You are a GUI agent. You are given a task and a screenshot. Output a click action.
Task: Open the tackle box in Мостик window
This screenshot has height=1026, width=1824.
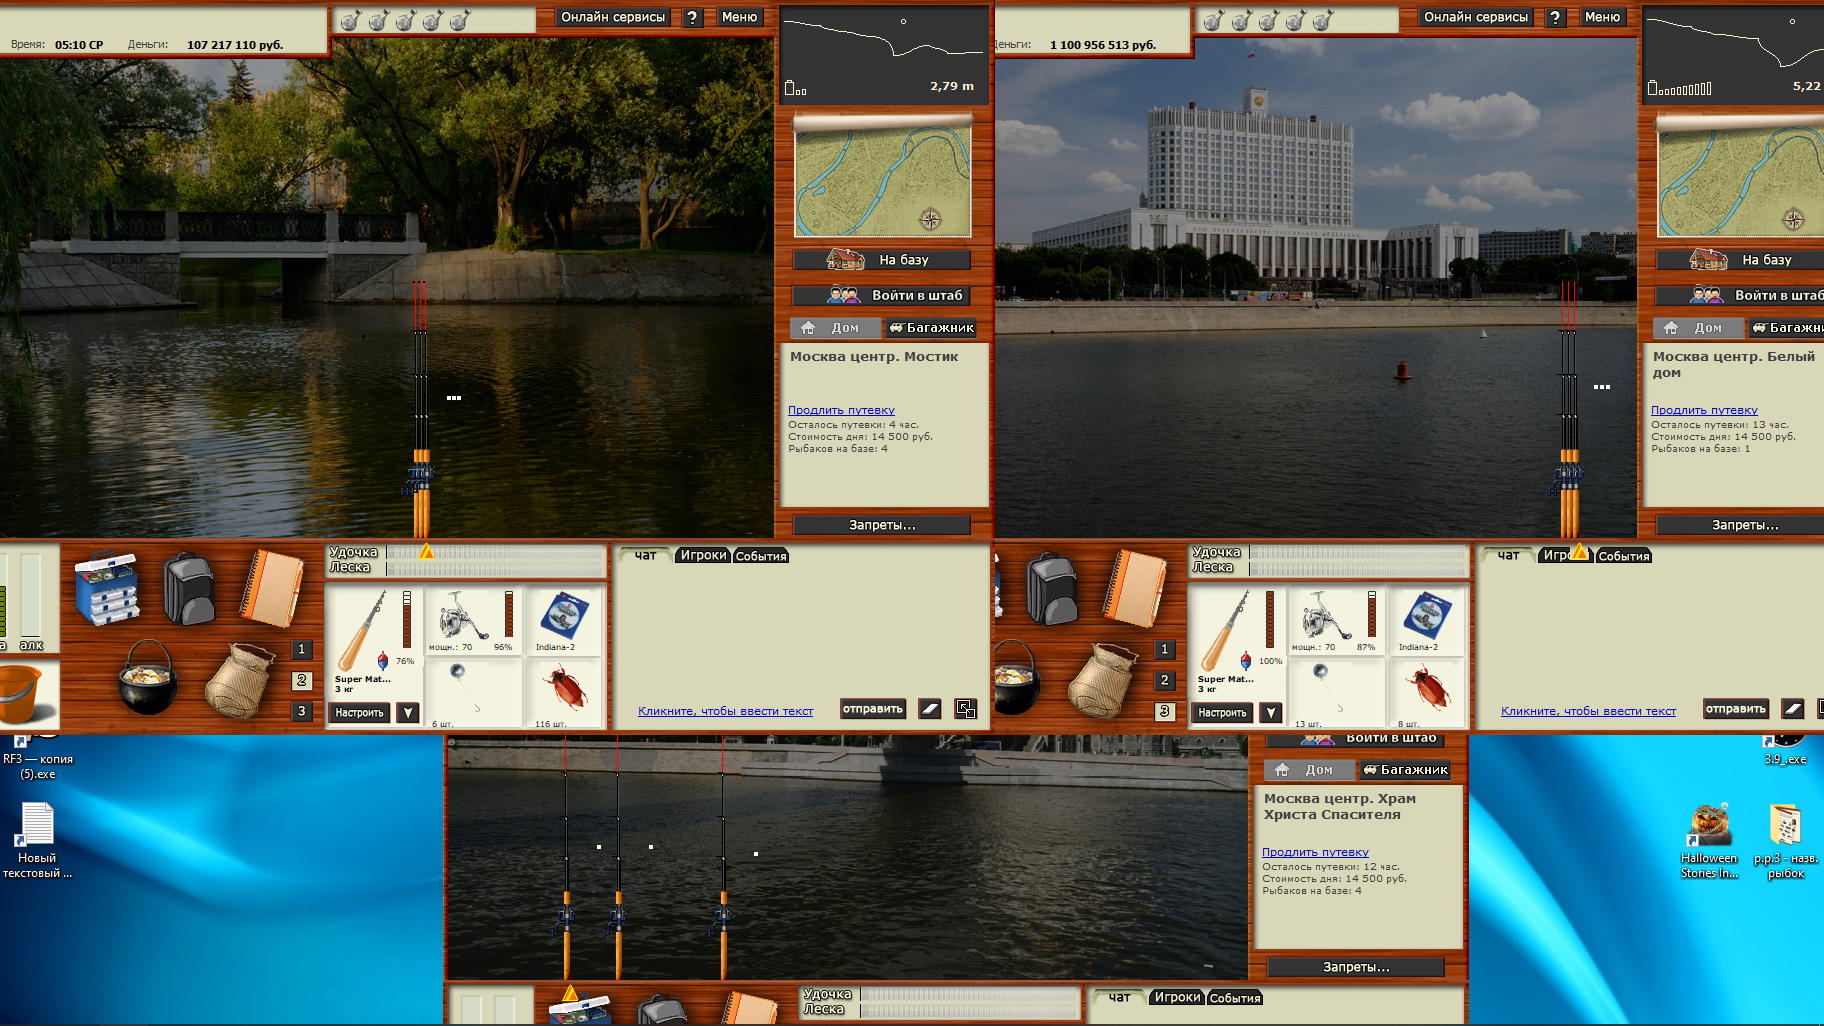(x=107, y=587)
